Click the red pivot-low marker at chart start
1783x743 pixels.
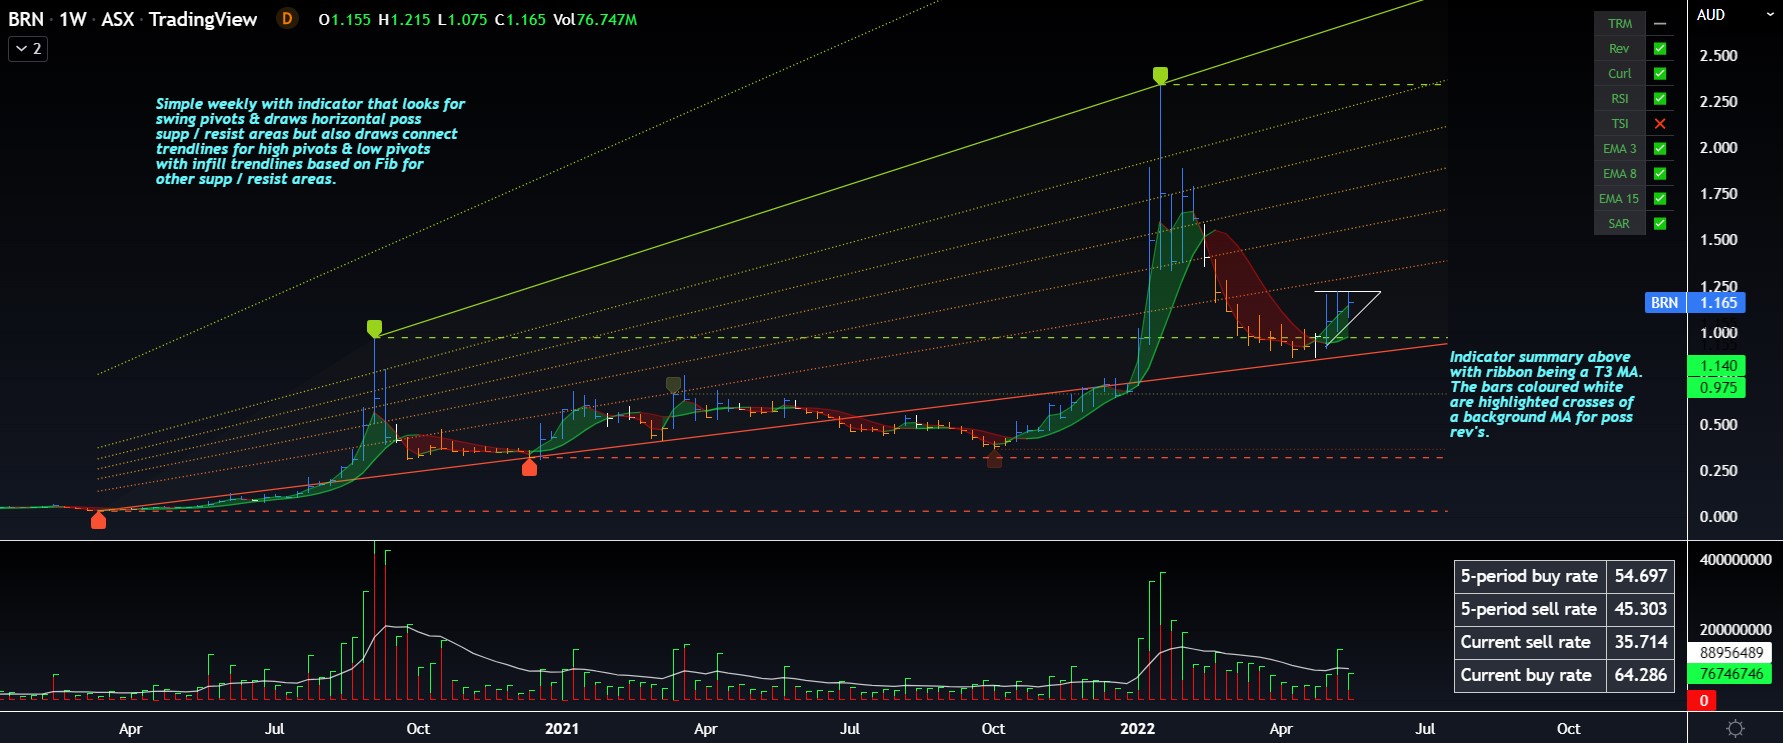pos(98,520)
